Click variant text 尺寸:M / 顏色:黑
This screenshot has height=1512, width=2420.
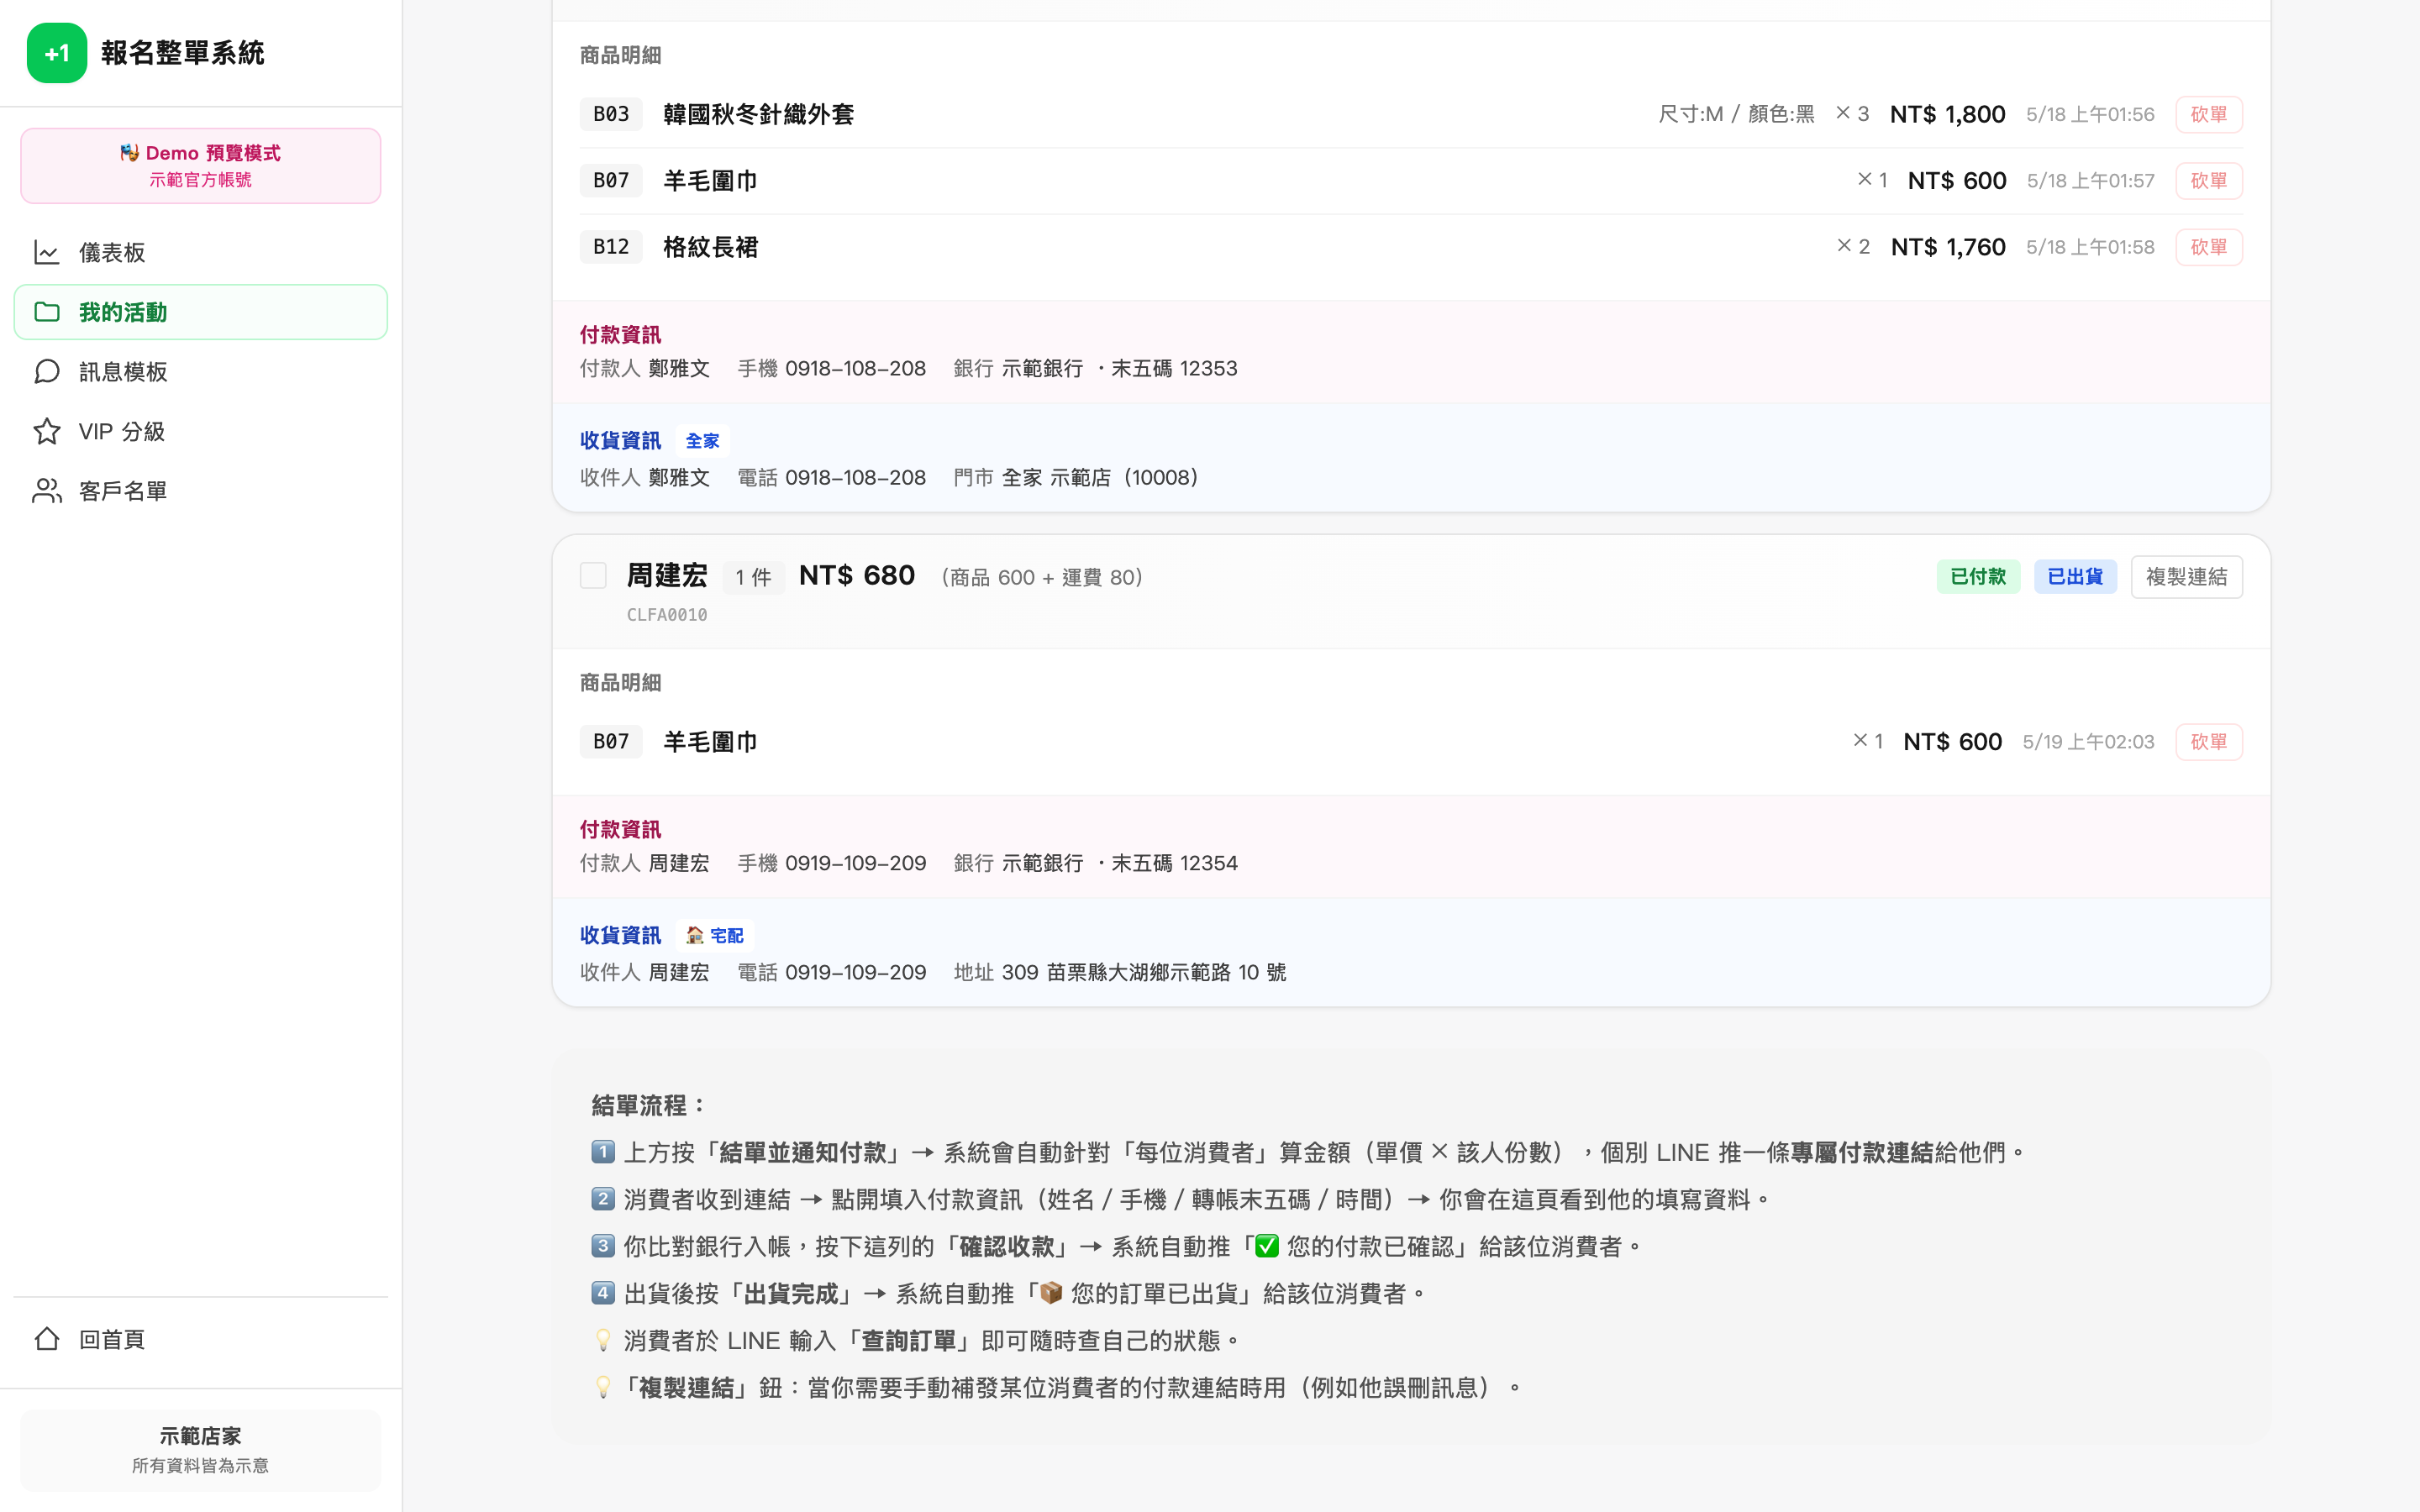1736,114
